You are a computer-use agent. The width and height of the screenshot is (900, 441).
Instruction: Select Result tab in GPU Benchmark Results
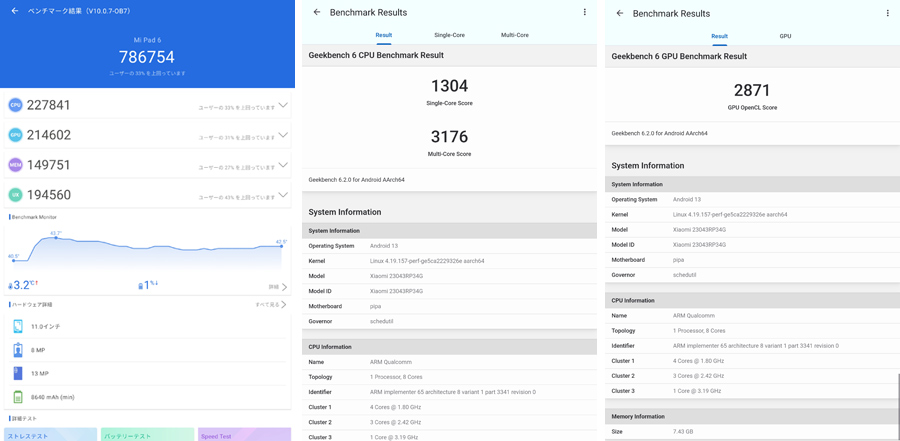719,36
